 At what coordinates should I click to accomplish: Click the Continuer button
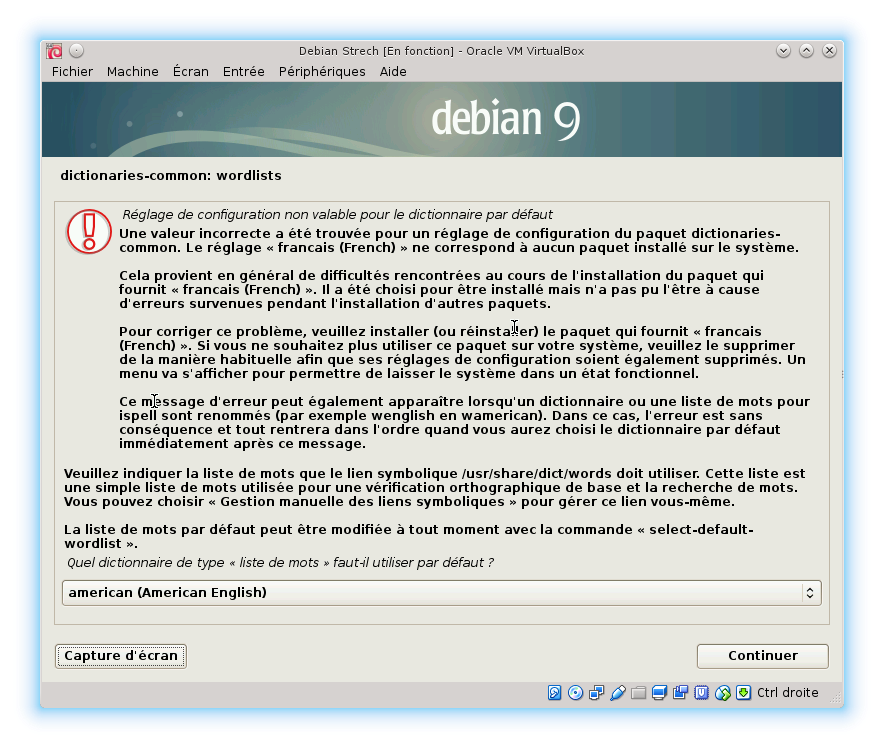(x=763, y=656)
